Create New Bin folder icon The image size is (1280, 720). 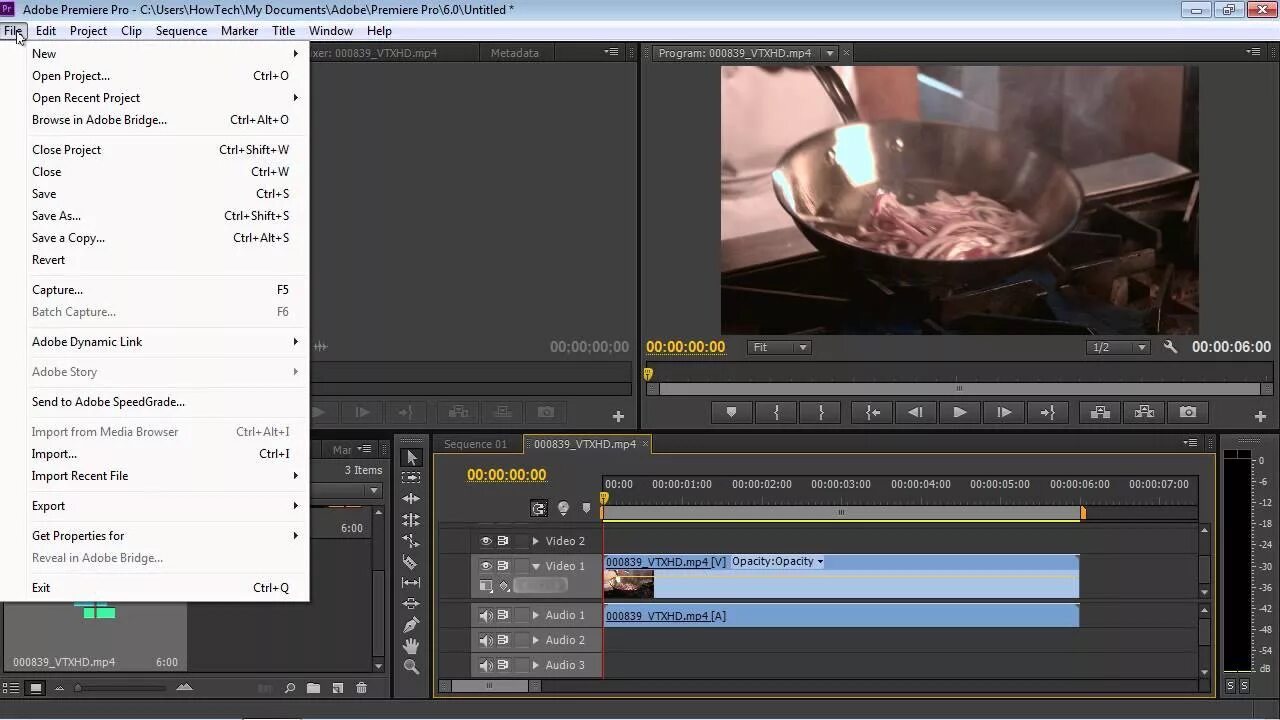point(313,688)
